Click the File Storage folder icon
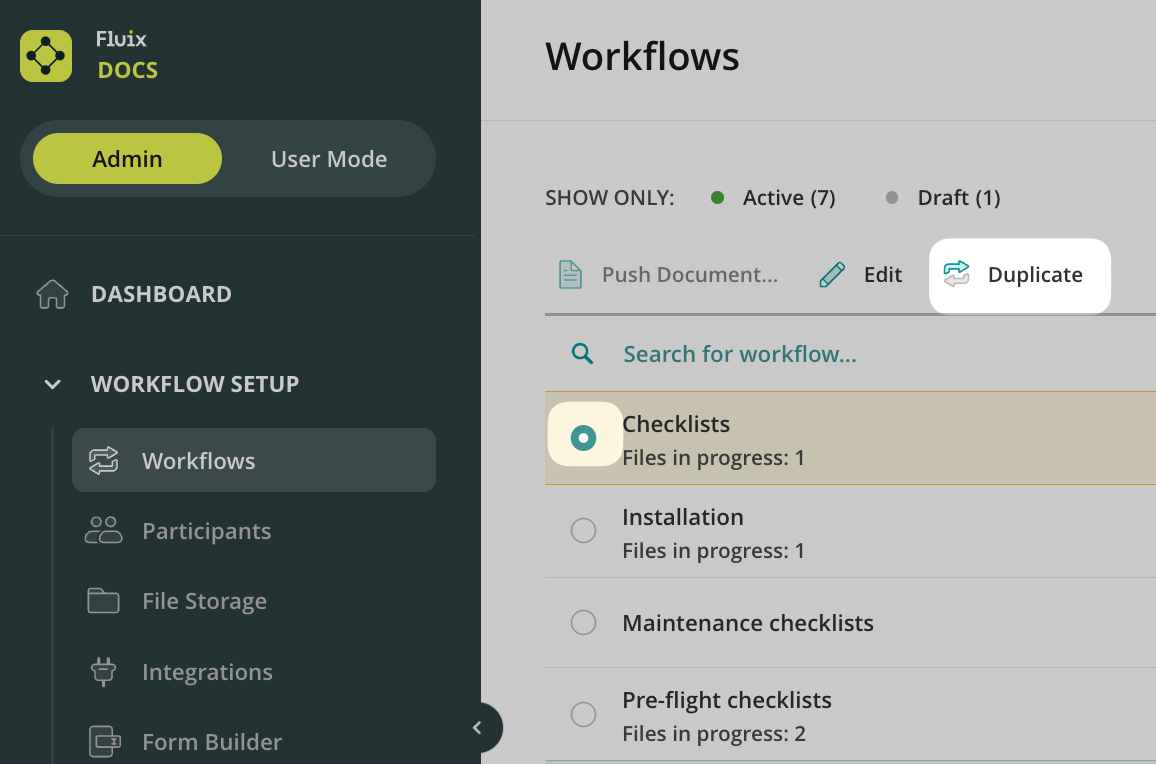Viewport: 1156px width, 764px height. point(104,601)
